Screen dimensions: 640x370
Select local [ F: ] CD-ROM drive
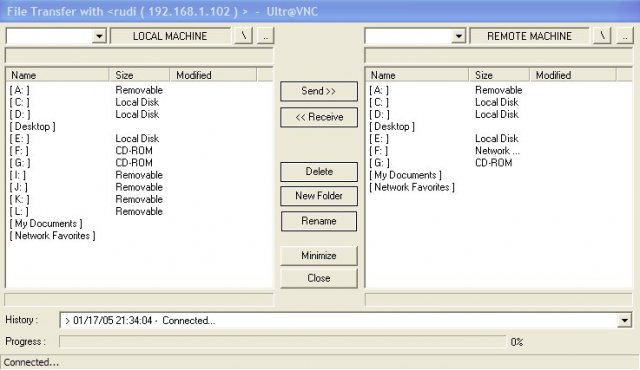pos(19,151)
